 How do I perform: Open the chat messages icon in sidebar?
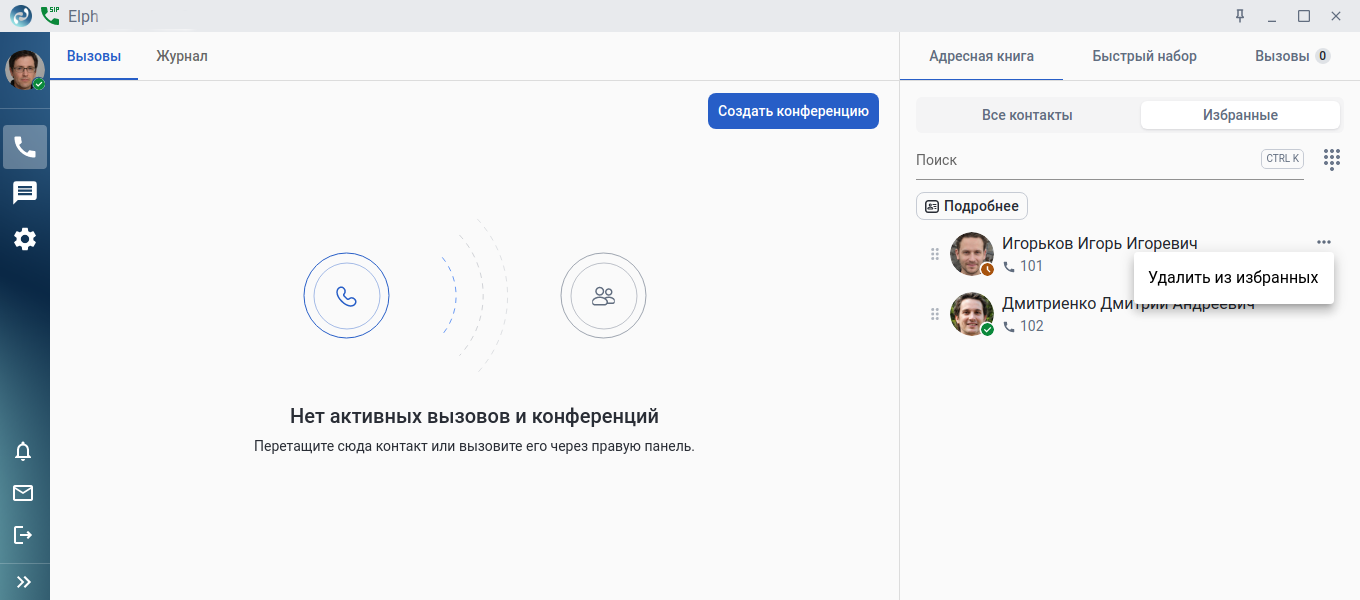pos(25,193)
